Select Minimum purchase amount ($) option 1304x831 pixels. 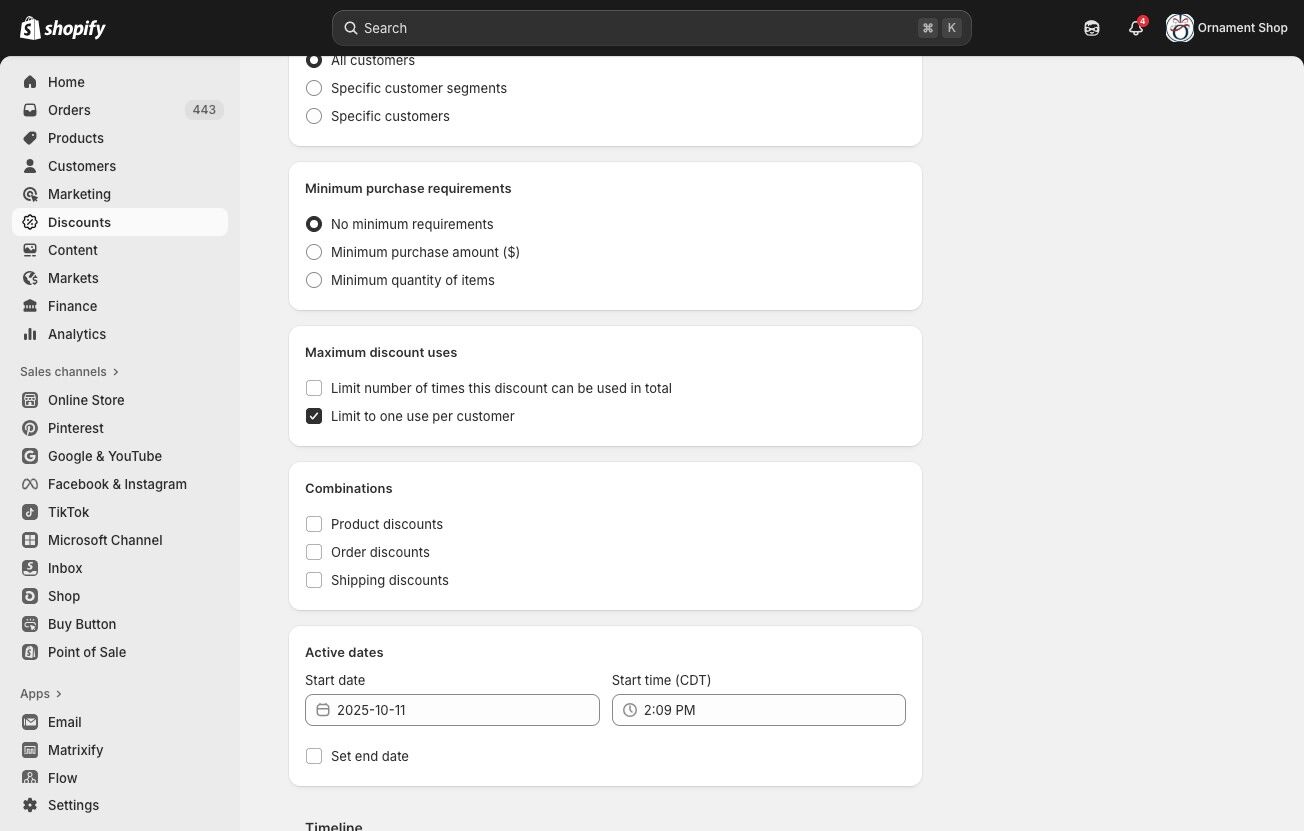click(314, 252)
